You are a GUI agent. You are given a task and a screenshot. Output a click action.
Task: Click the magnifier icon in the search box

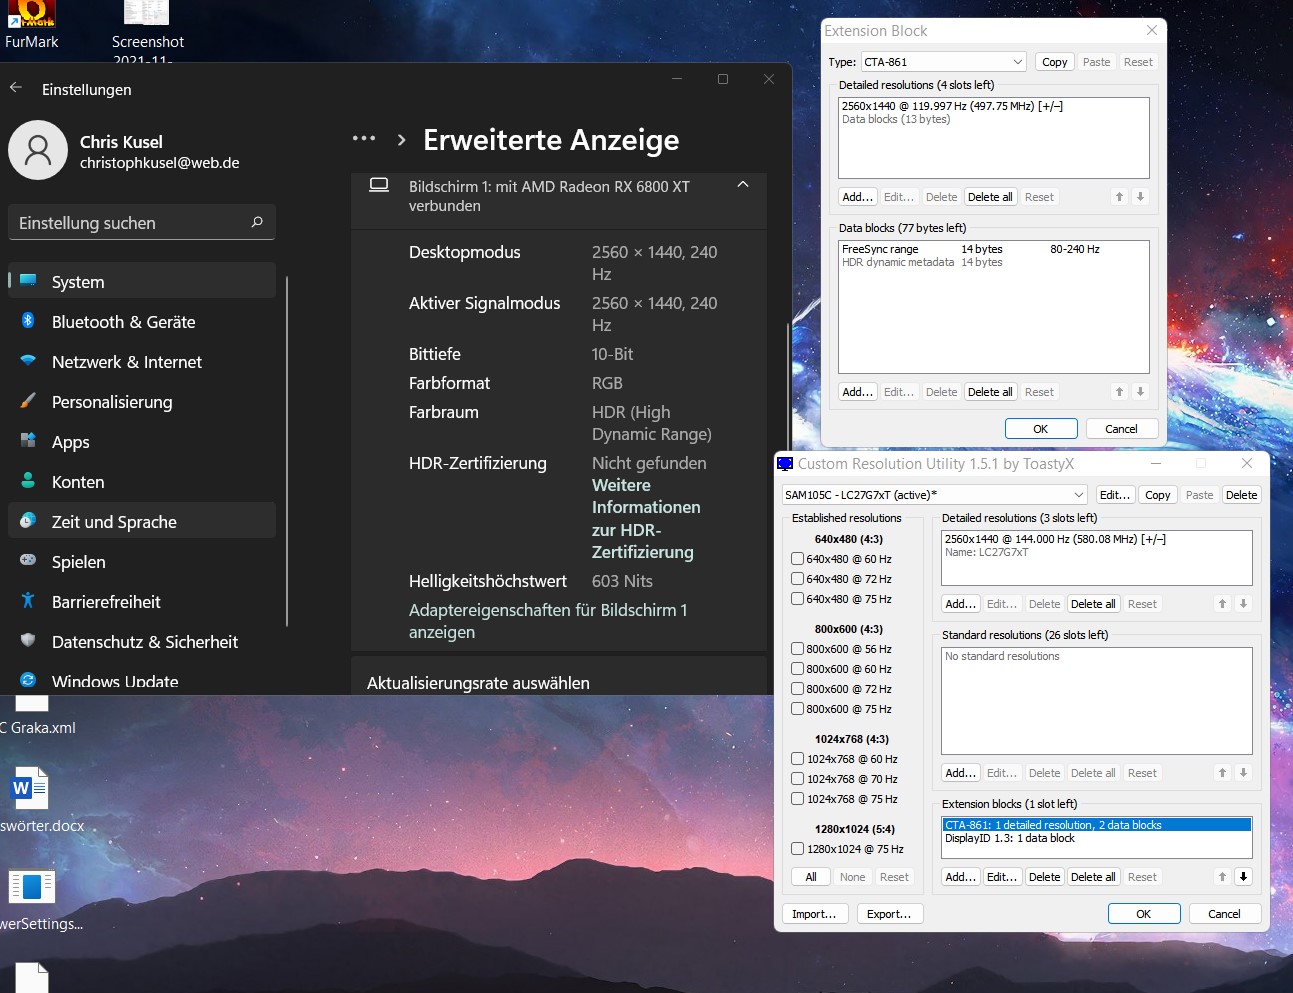point(258,222)
